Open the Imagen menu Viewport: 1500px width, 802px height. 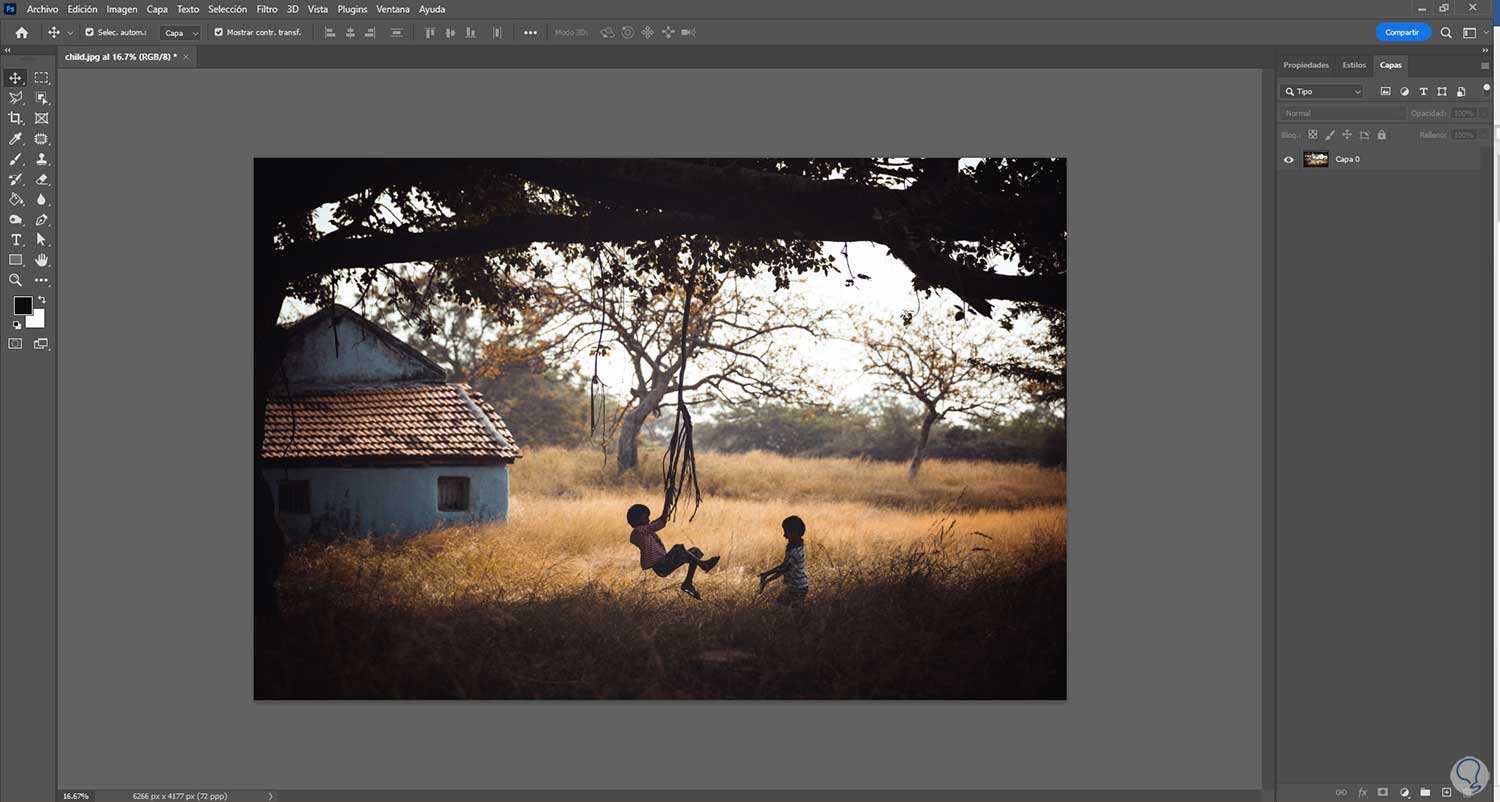[x=122, y=9]
